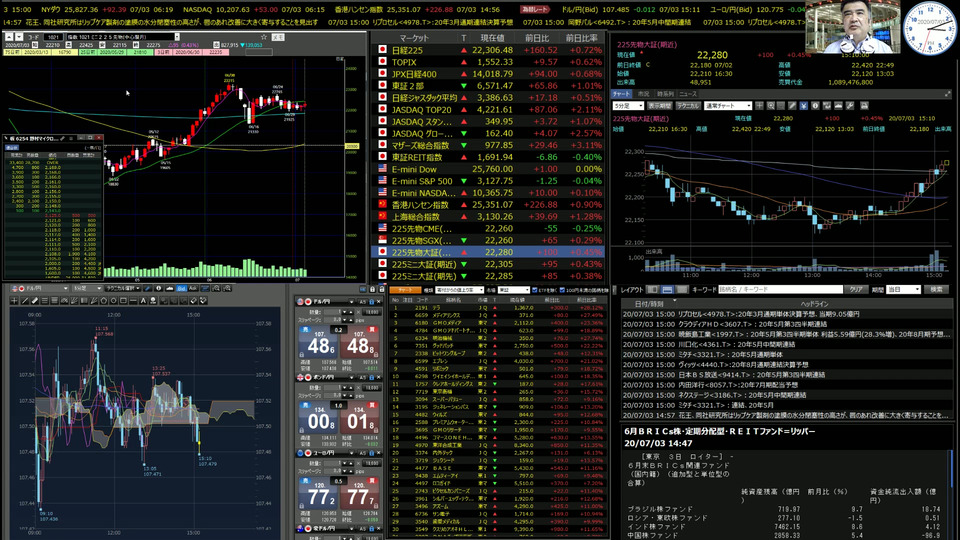Image resolution: width=960 pixels, height=540 pixels.
Task: Click the 検索 search button
Action: (x=937, y=289)
